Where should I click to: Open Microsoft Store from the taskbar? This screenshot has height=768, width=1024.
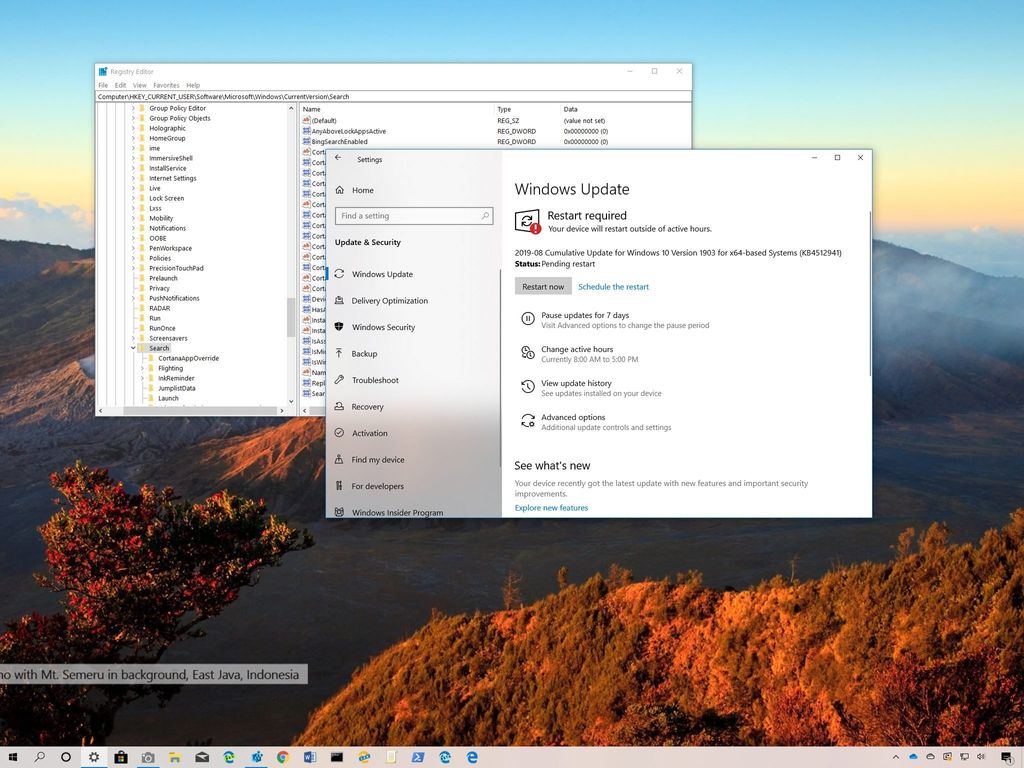[x=121, y=757]
